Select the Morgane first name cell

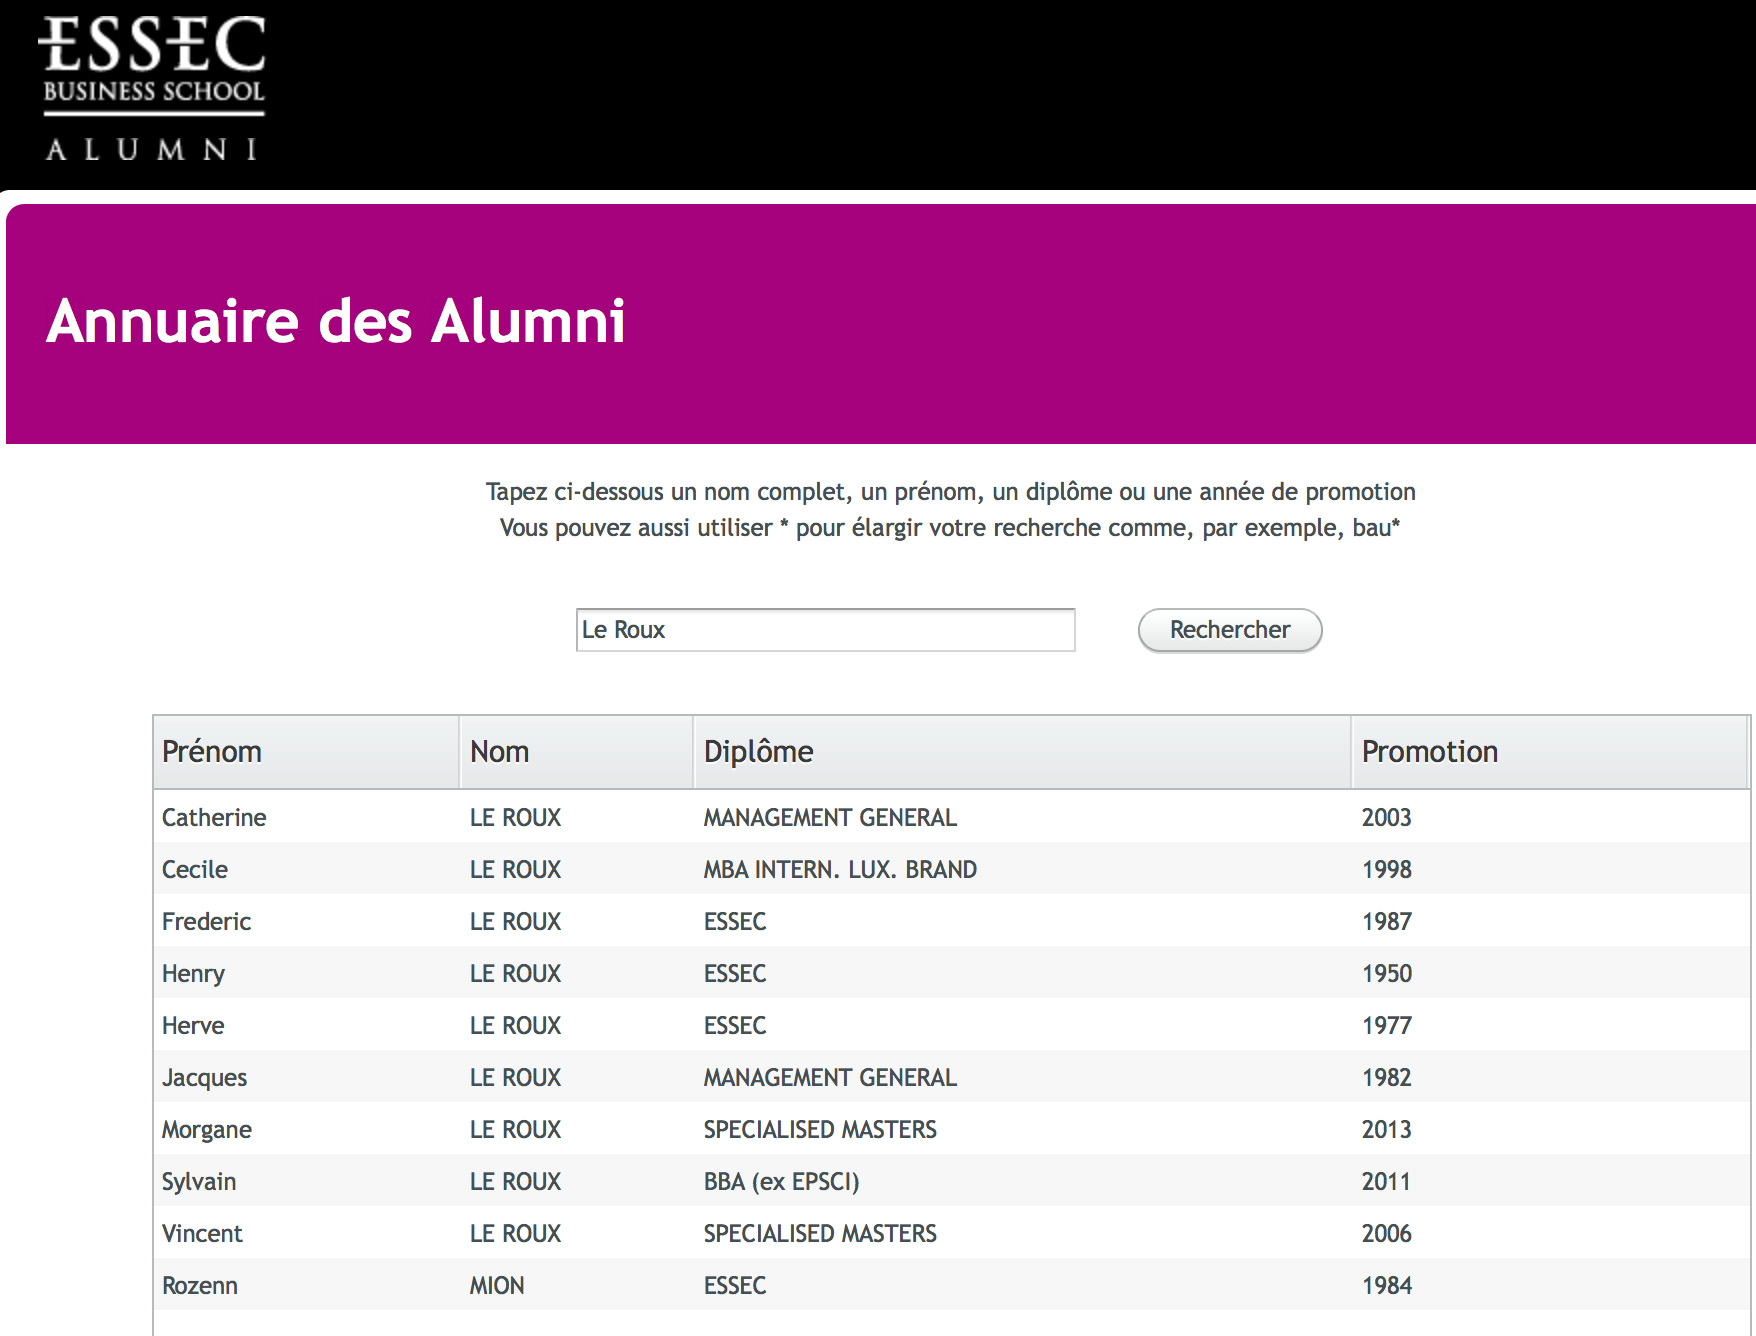click(x=207, y=1129)
